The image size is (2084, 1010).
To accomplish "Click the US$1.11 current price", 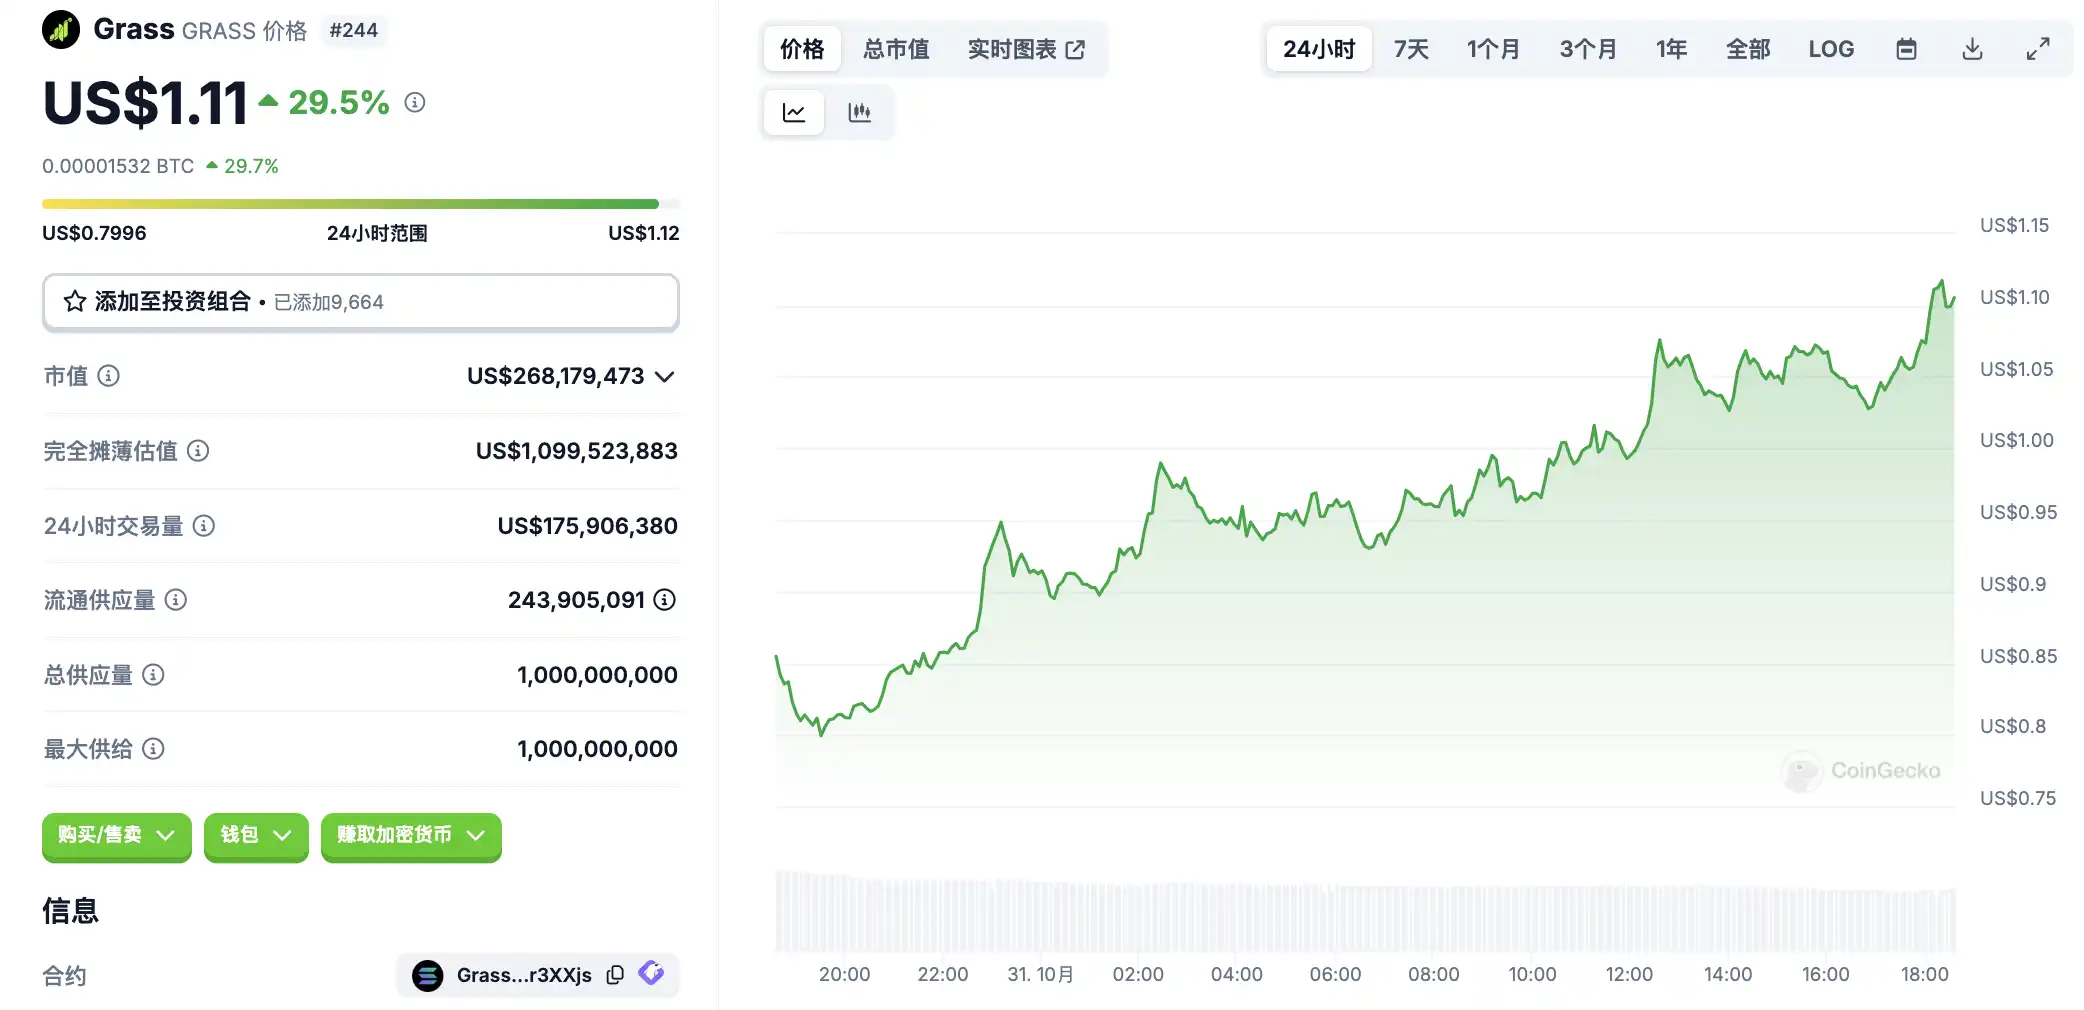I will click(x=145, y=102).
